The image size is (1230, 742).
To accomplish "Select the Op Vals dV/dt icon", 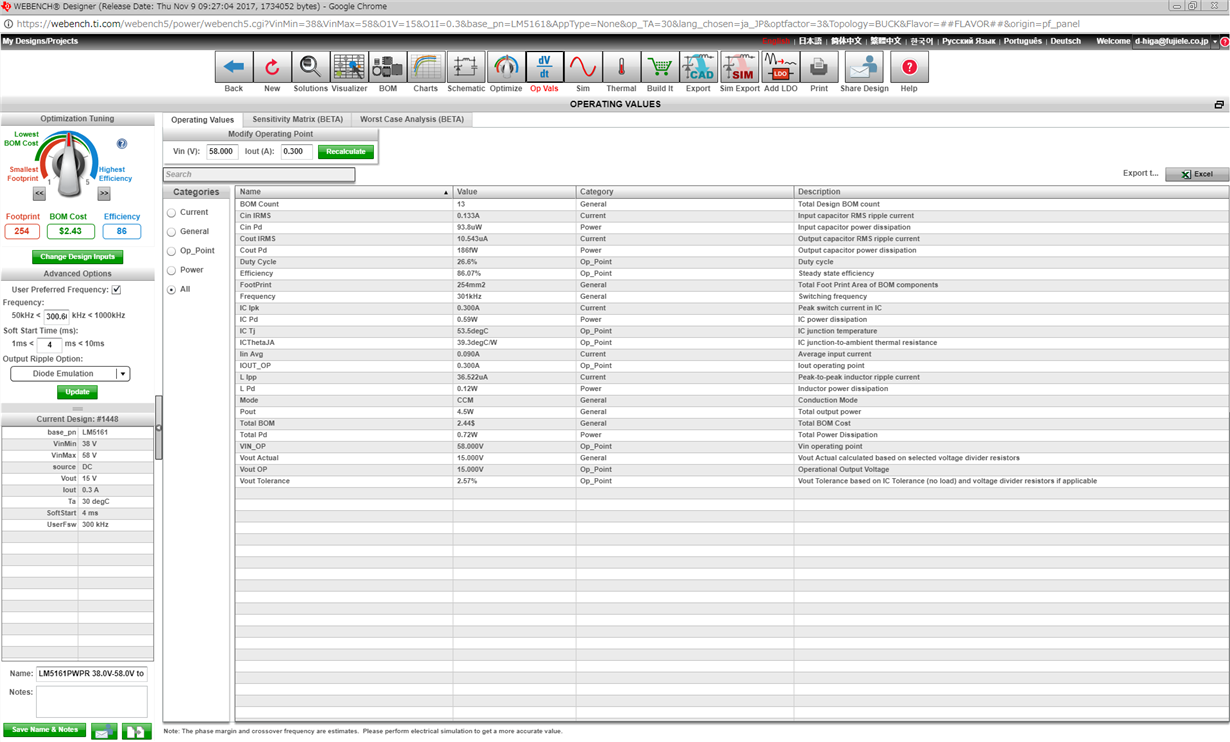I will point(544,68).
